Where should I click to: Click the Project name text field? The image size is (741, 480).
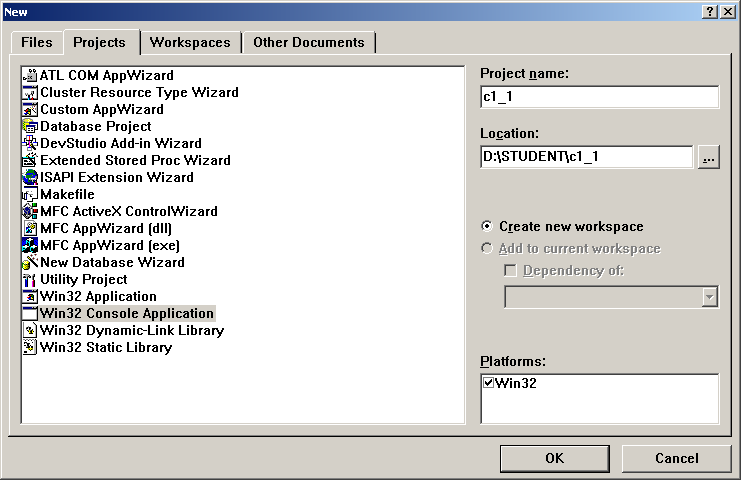click(599, 97)
